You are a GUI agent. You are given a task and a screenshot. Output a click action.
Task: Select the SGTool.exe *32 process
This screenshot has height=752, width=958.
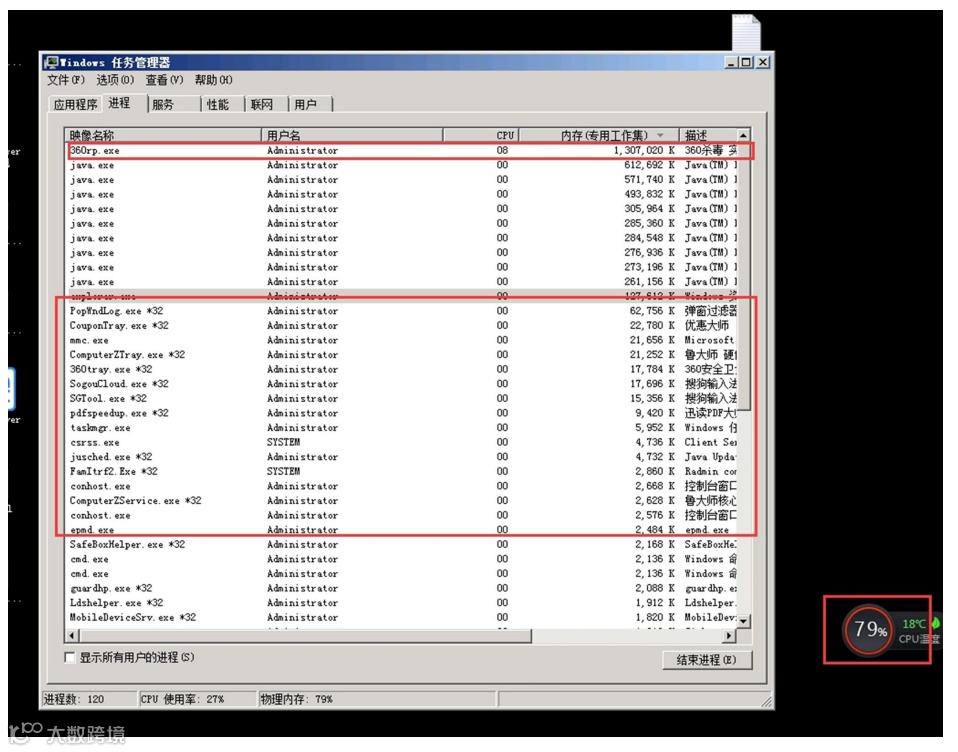pos(401,398)
